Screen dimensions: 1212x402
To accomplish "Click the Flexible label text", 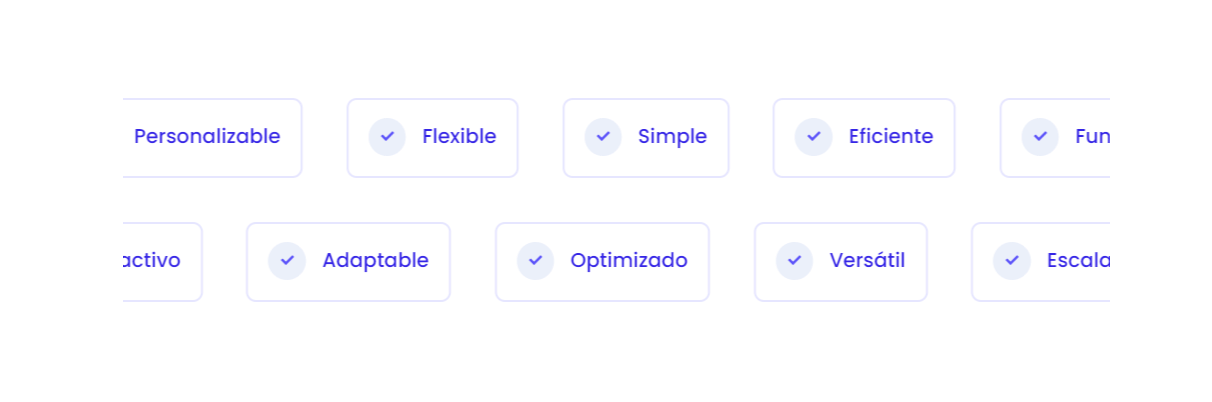I will (x=459, y=137).
